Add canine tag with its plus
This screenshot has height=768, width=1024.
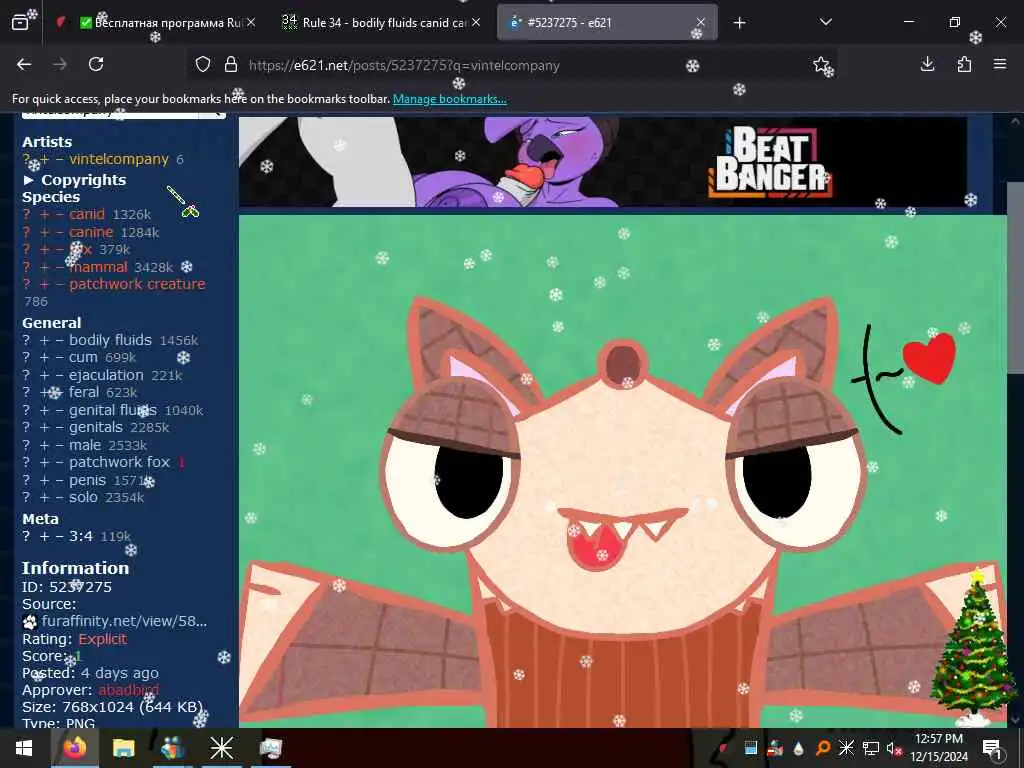[x=44, y=232]
